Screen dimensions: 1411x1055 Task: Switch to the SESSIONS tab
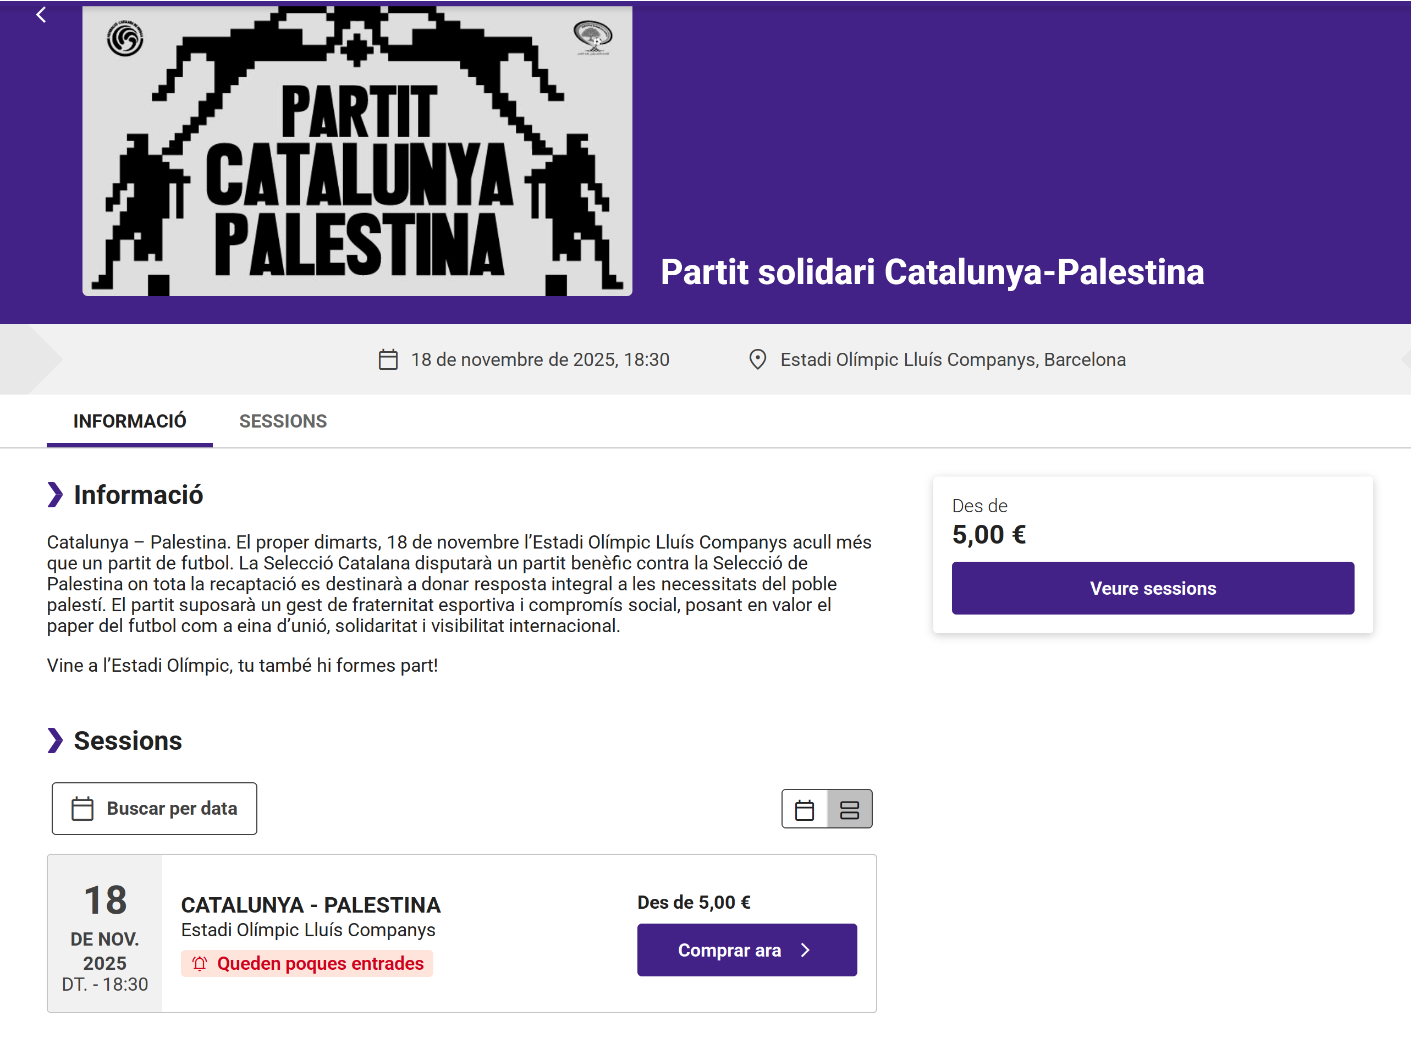283,422
